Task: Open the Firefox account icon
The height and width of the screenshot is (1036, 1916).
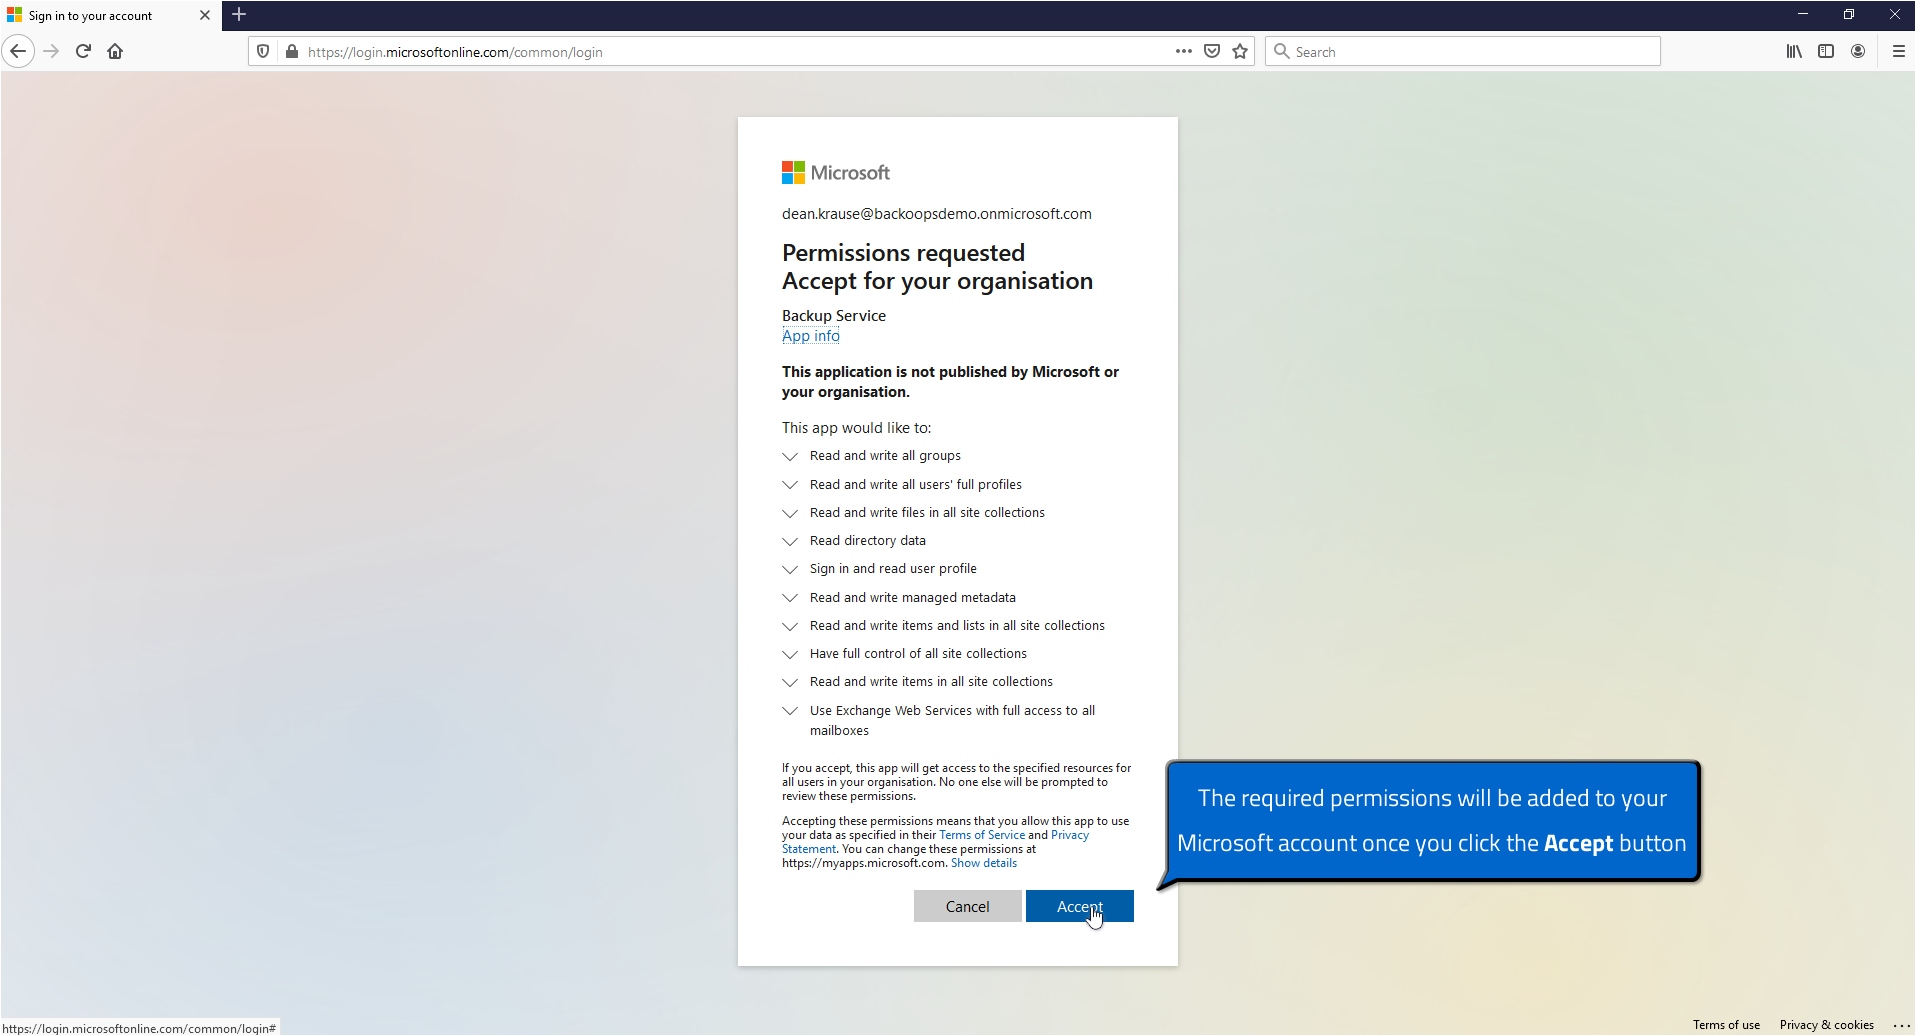Action: click(1858, 51)
